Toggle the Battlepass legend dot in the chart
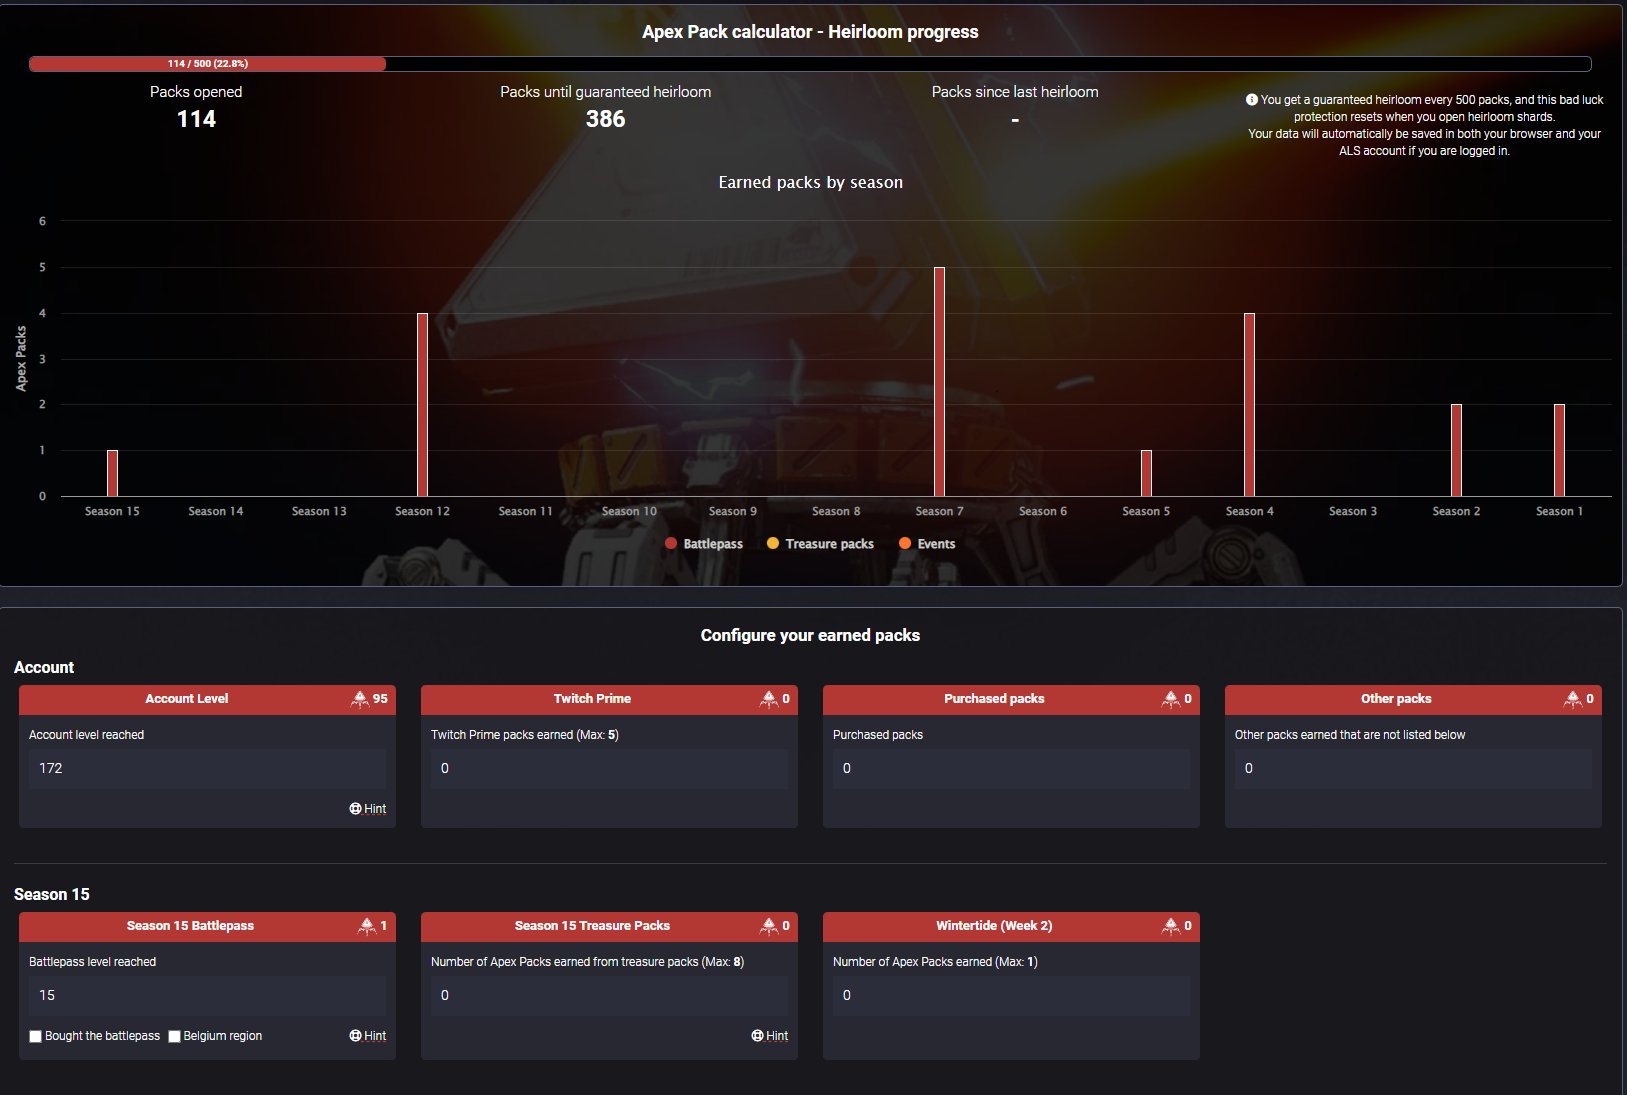Screen dimensions: 1627x1095 click(x=671, y=543)
